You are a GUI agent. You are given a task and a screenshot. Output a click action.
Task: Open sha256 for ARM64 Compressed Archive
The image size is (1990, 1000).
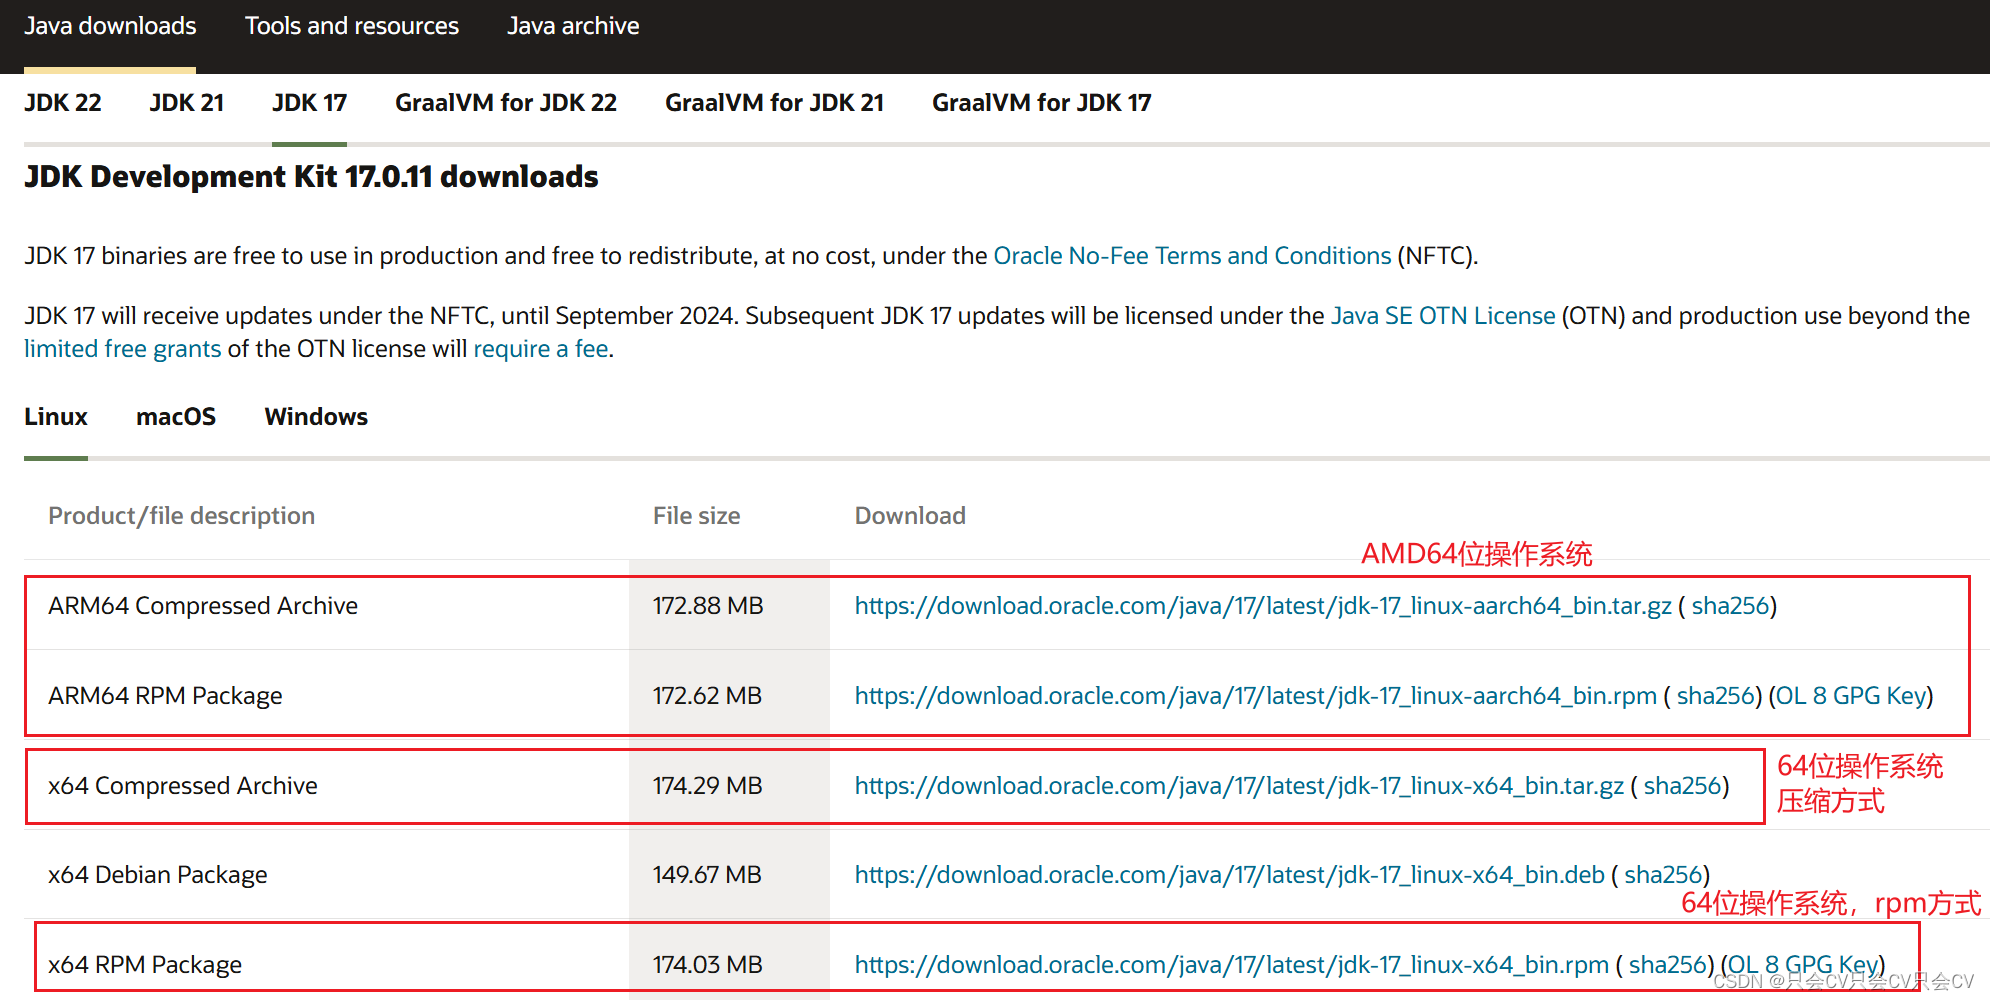(x=1730, y=606)
